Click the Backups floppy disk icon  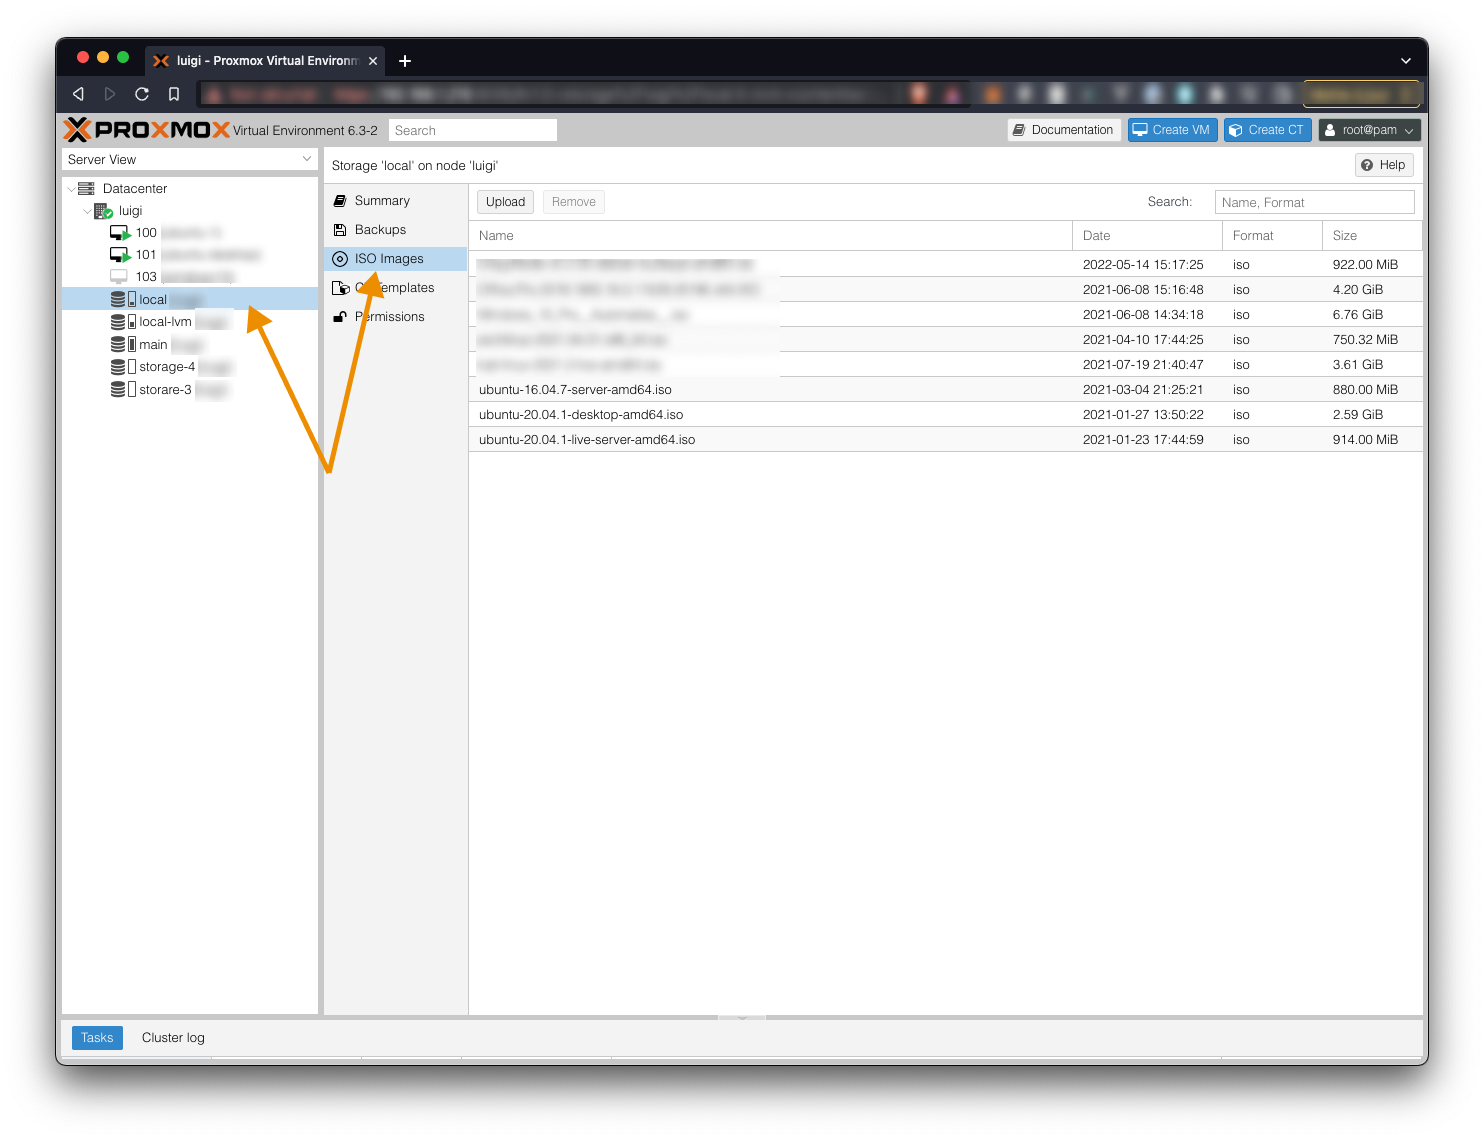340,230
